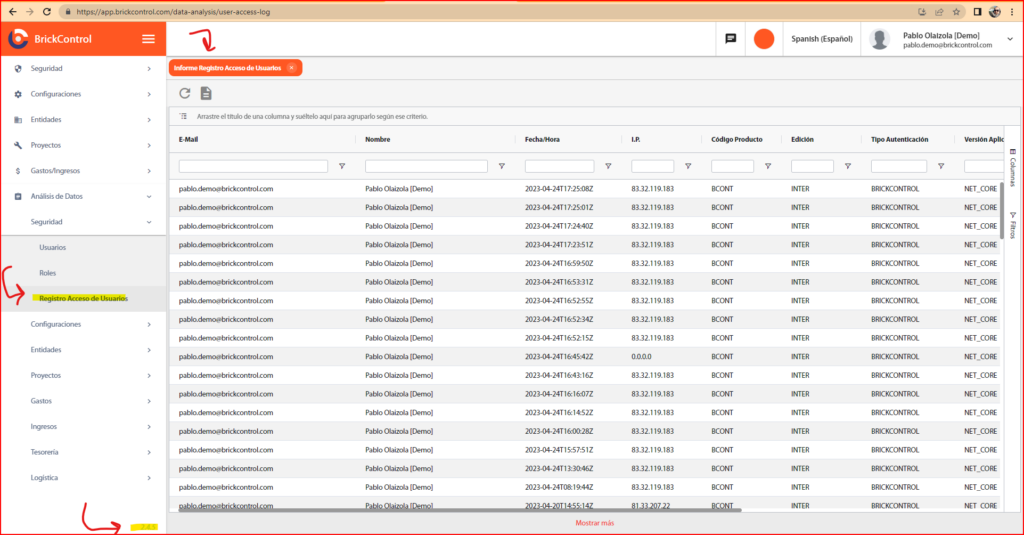The height and width of the screenshot is (535, 1024).
Task: Open Nombre column filter funnel
Action: click(x=502, y=167)
